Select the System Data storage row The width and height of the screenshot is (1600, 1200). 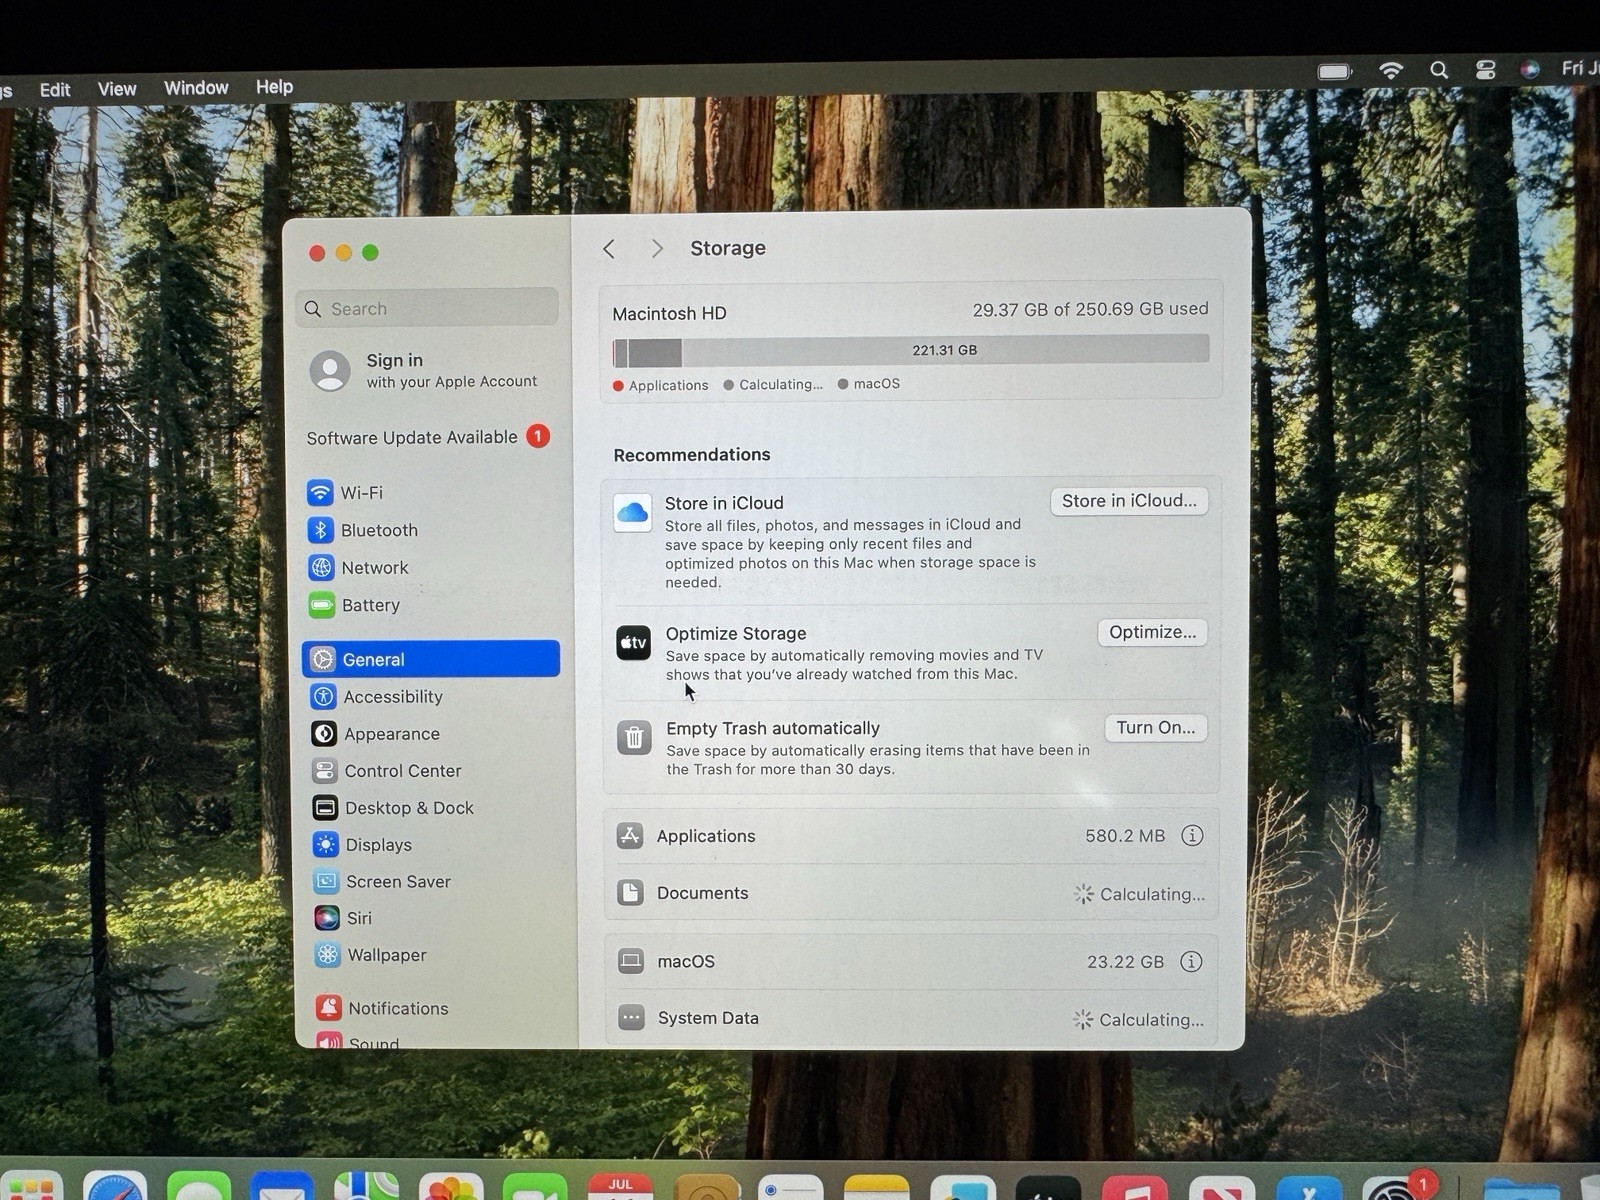point(911,1018)
